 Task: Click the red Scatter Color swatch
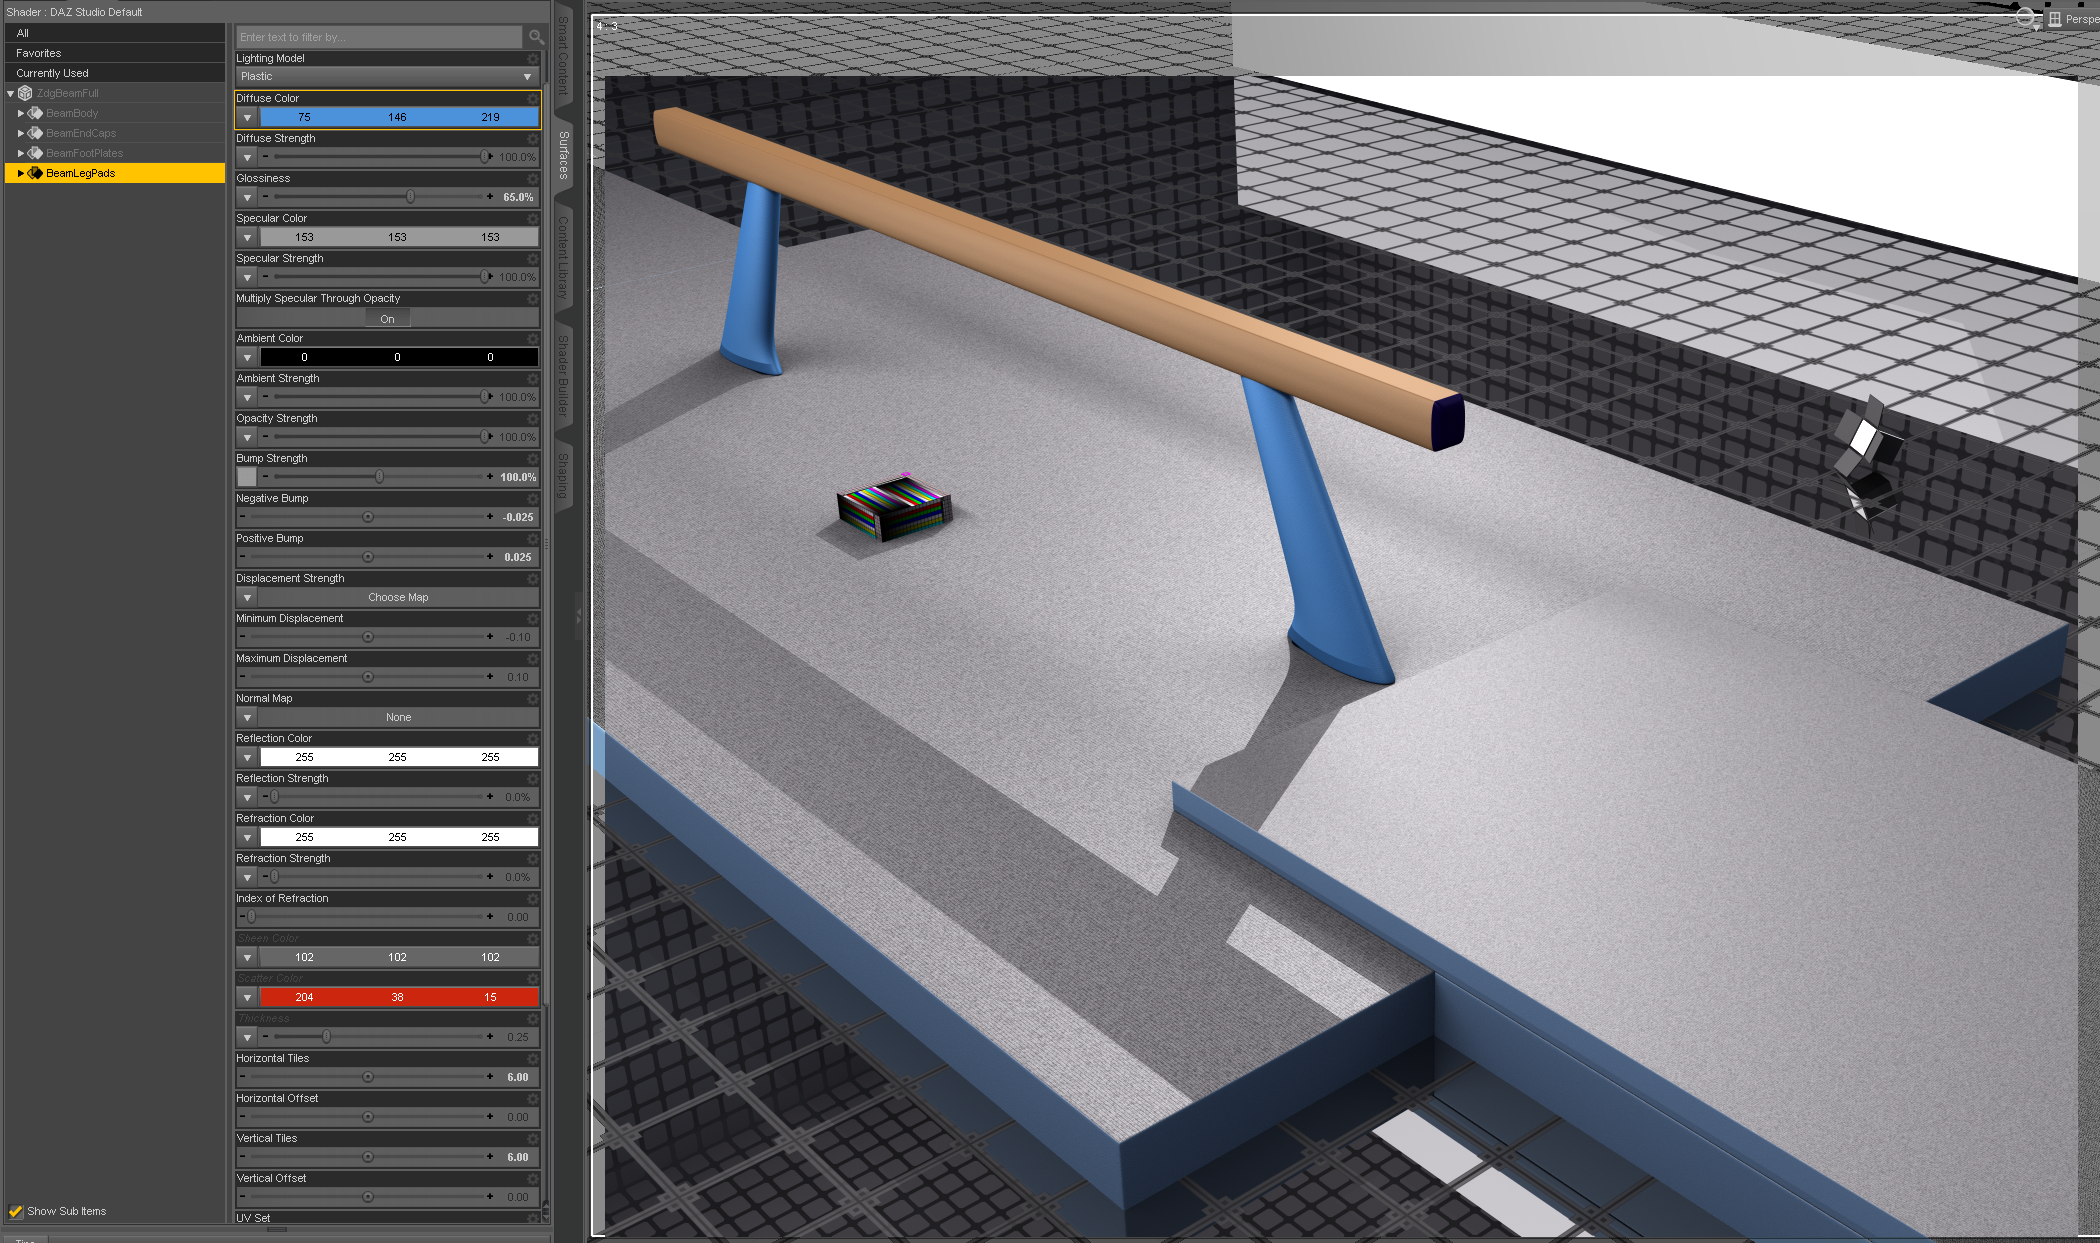pyautogui.click(x=398, y=997)
